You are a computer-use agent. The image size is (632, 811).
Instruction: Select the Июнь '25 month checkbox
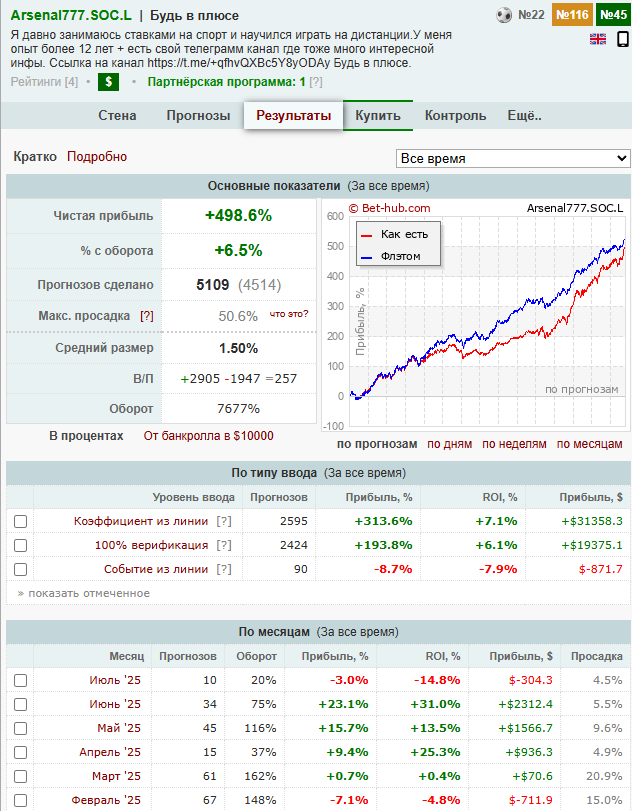[x=20, y=704]
